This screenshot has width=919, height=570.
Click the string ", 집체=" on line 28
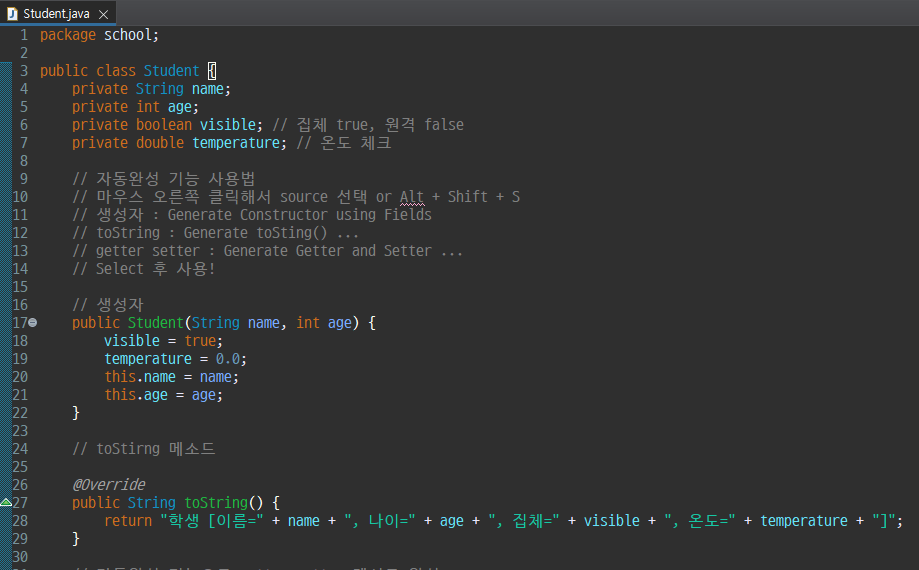[x=524, y=521]
